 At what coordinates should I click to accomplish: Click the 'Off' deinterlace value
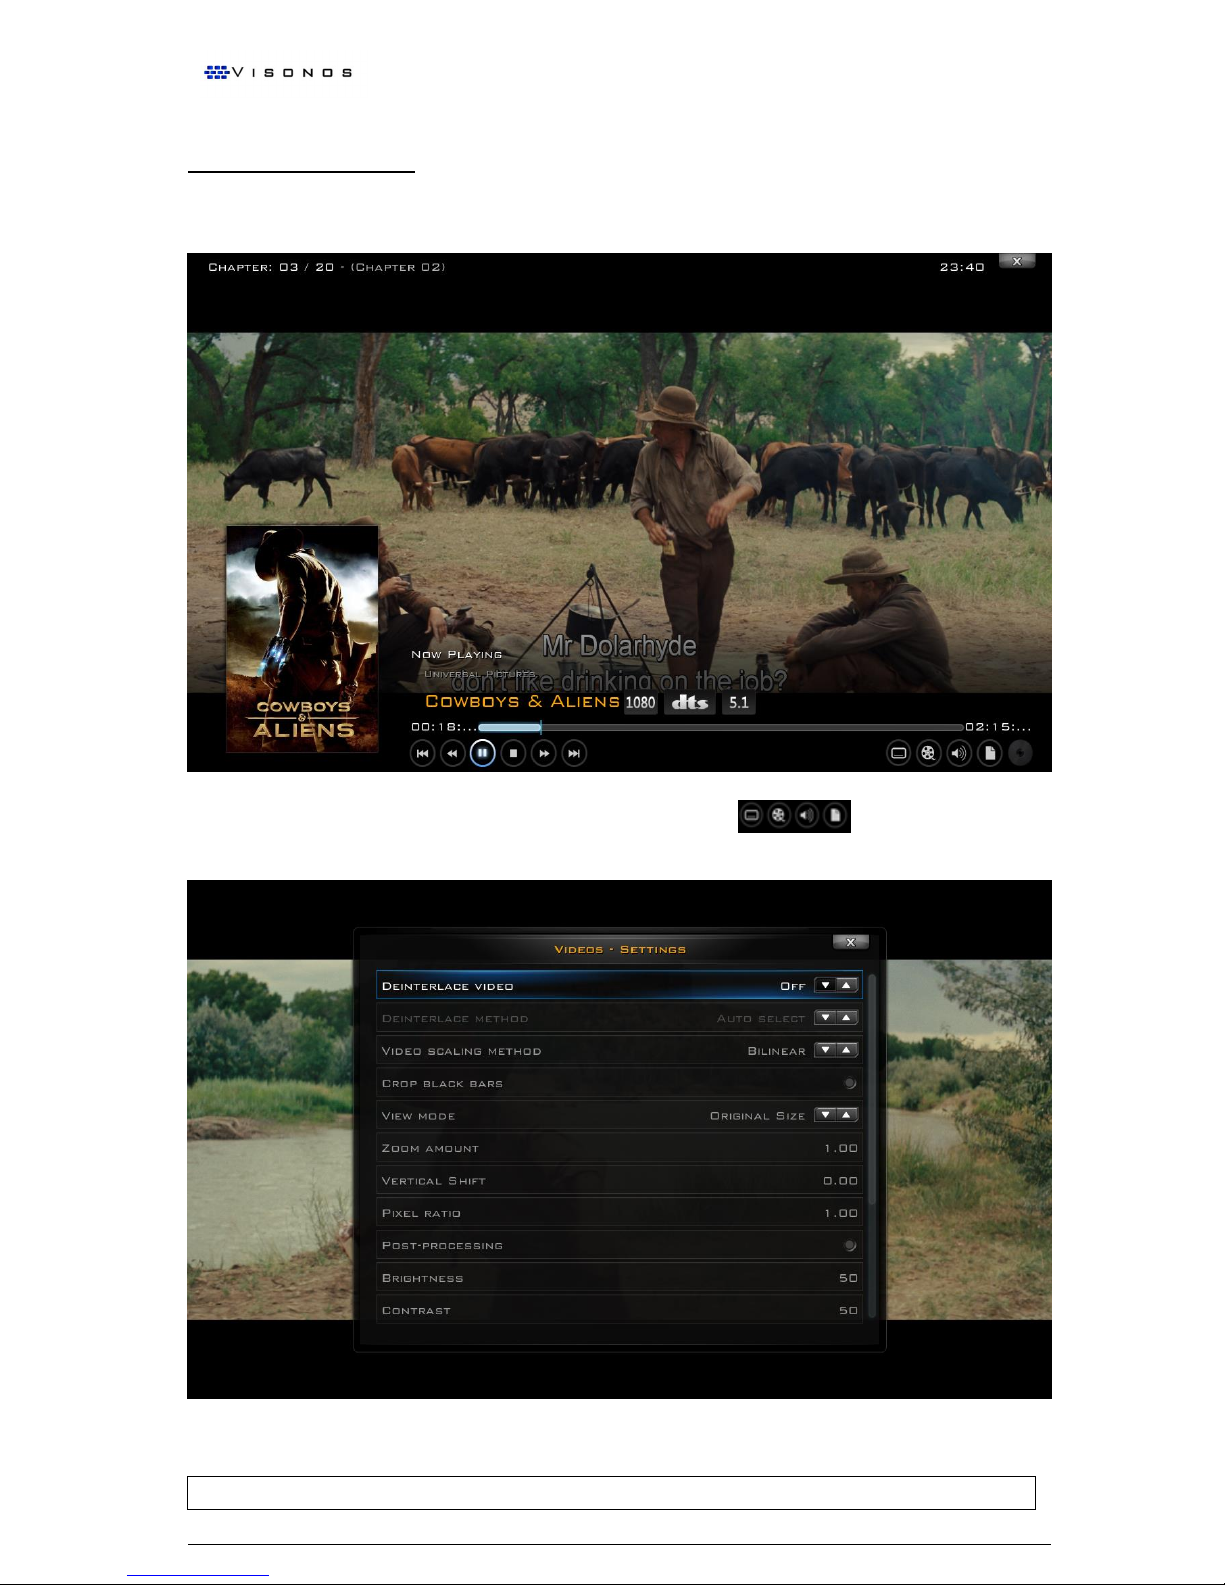(793, 986)
